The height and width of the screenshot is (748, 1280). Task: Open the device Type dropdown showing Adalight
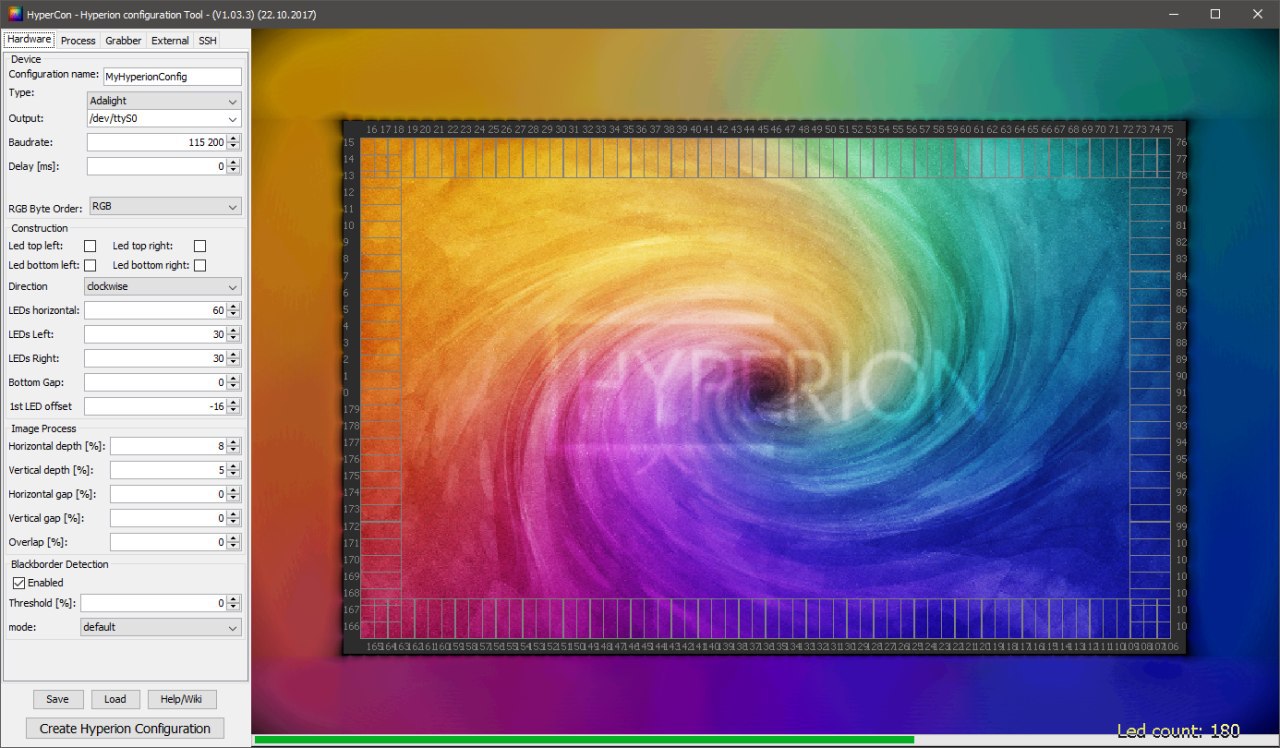165,101
